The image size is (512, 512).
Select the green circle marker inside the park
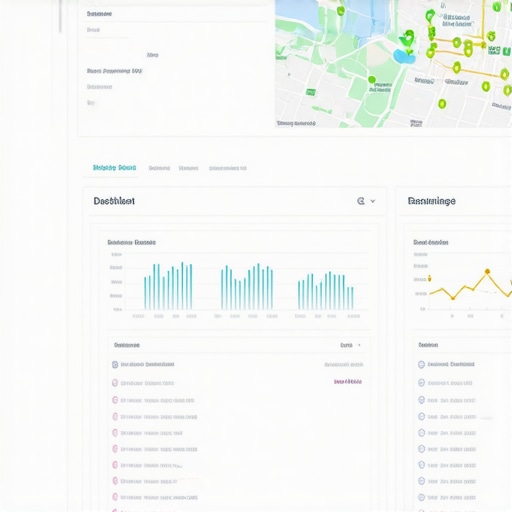(x=372, y=80)
